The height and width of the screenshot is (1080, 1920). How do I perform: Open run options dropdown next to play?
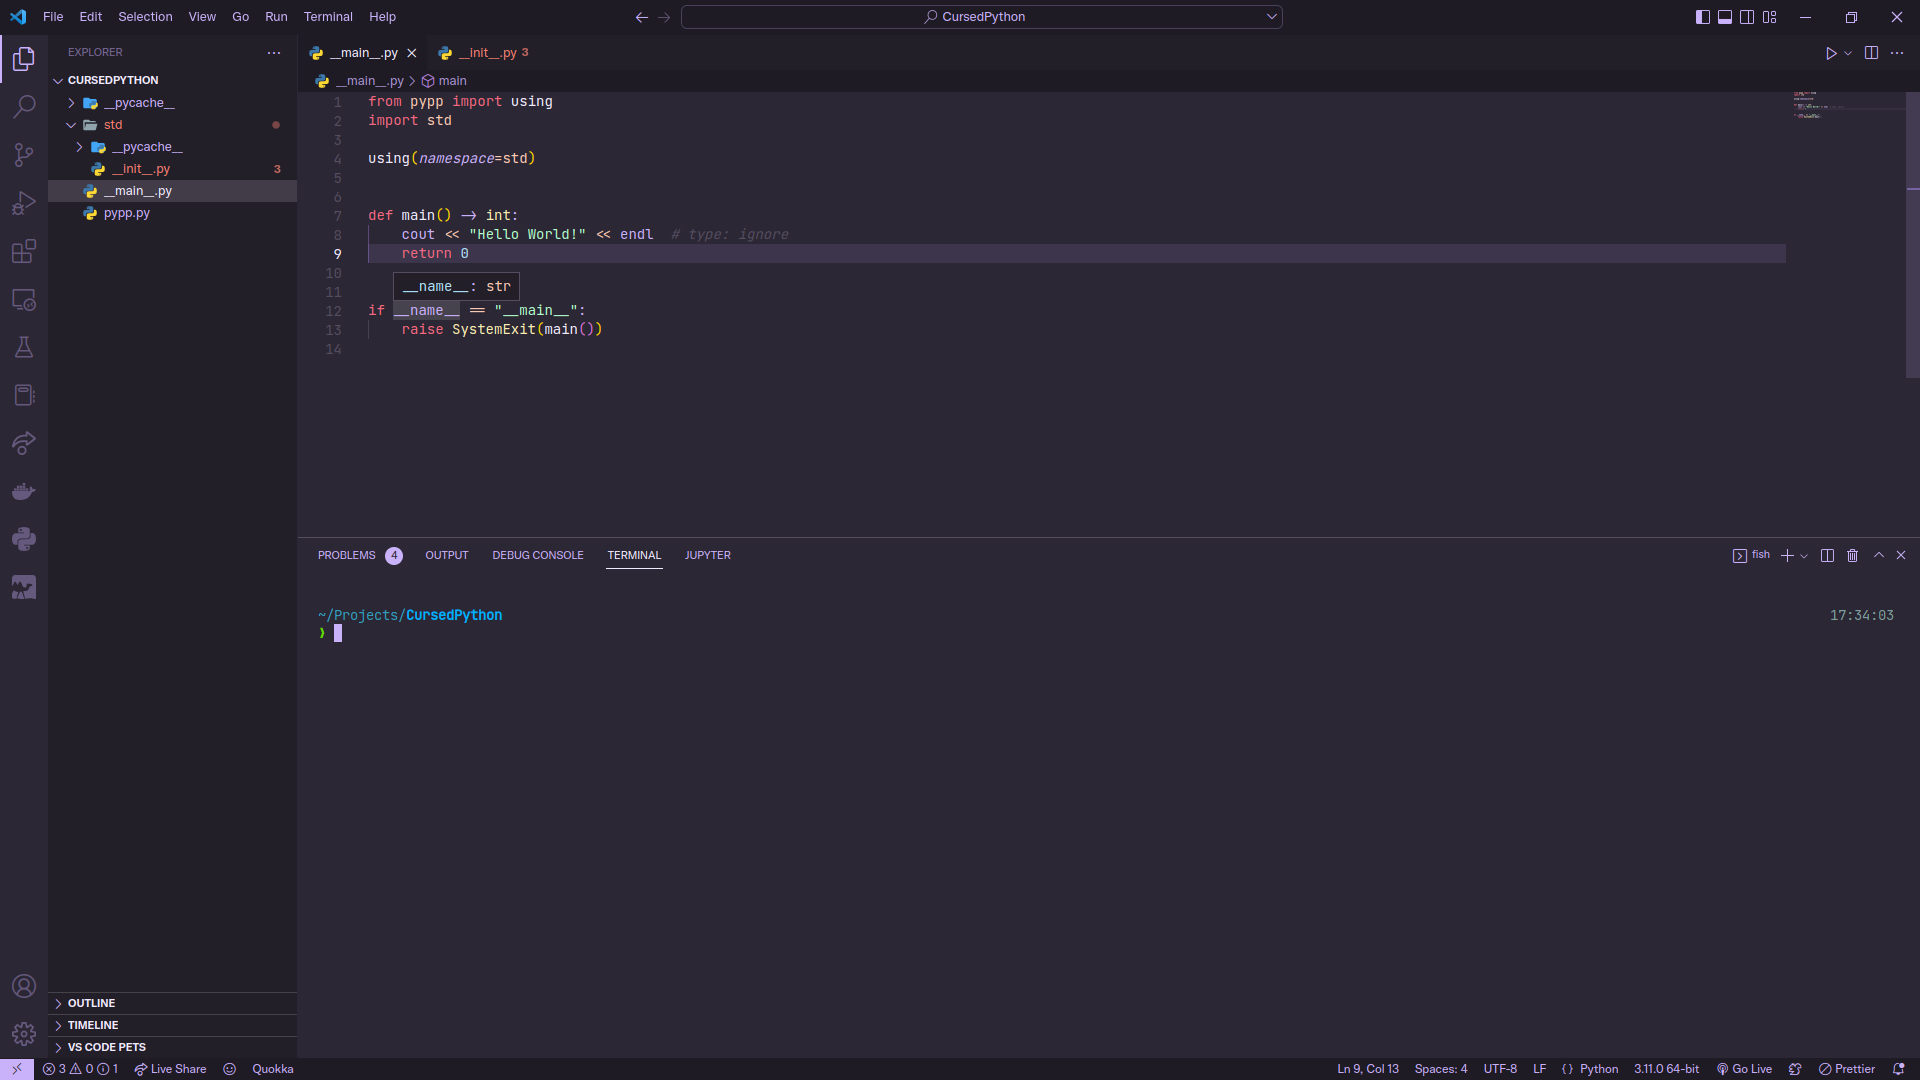pyautogui.click(x=1848, y=53)
